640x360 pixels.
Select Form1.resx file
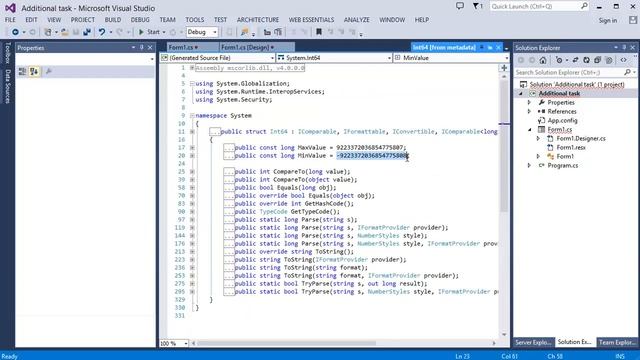point(571,147)
